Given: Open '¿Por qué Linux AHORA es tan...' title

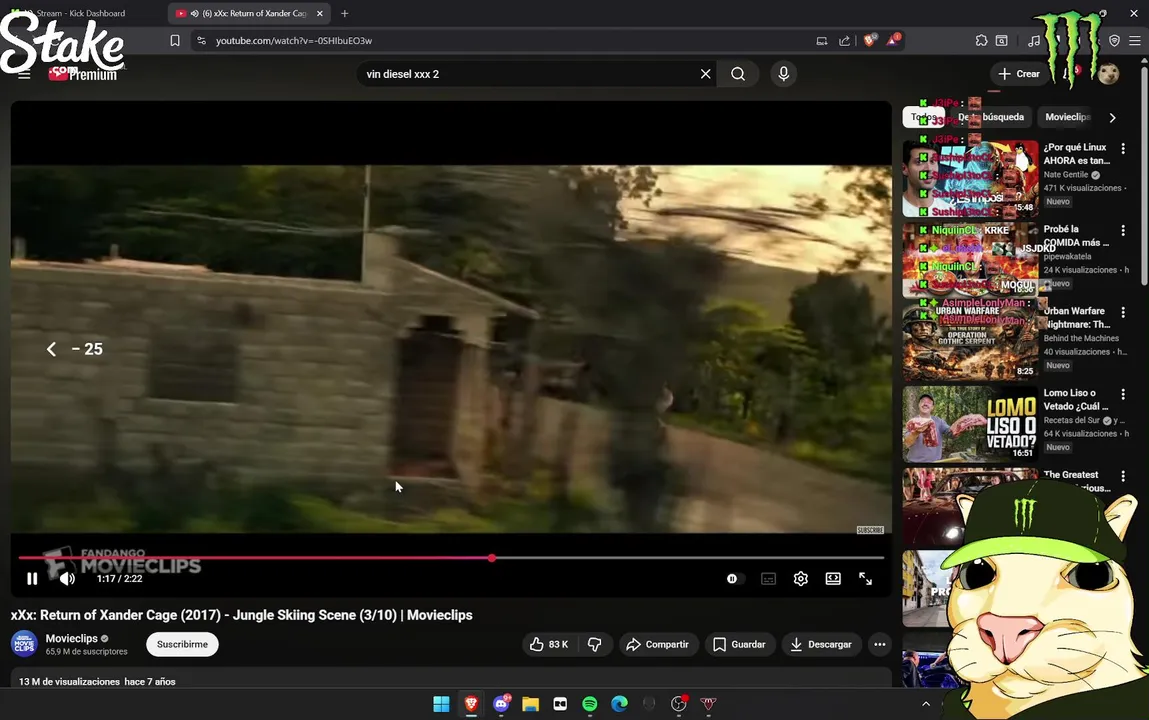Looking at the screenshot, I should [1076, 154].
